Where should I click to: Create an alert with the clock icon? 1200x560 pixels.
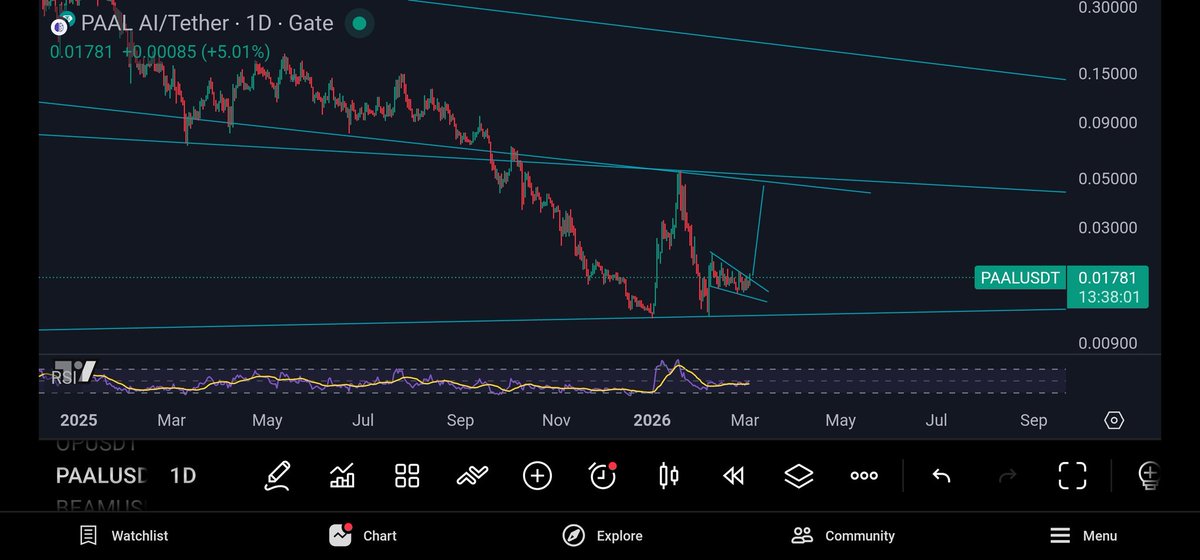point(602,476)
